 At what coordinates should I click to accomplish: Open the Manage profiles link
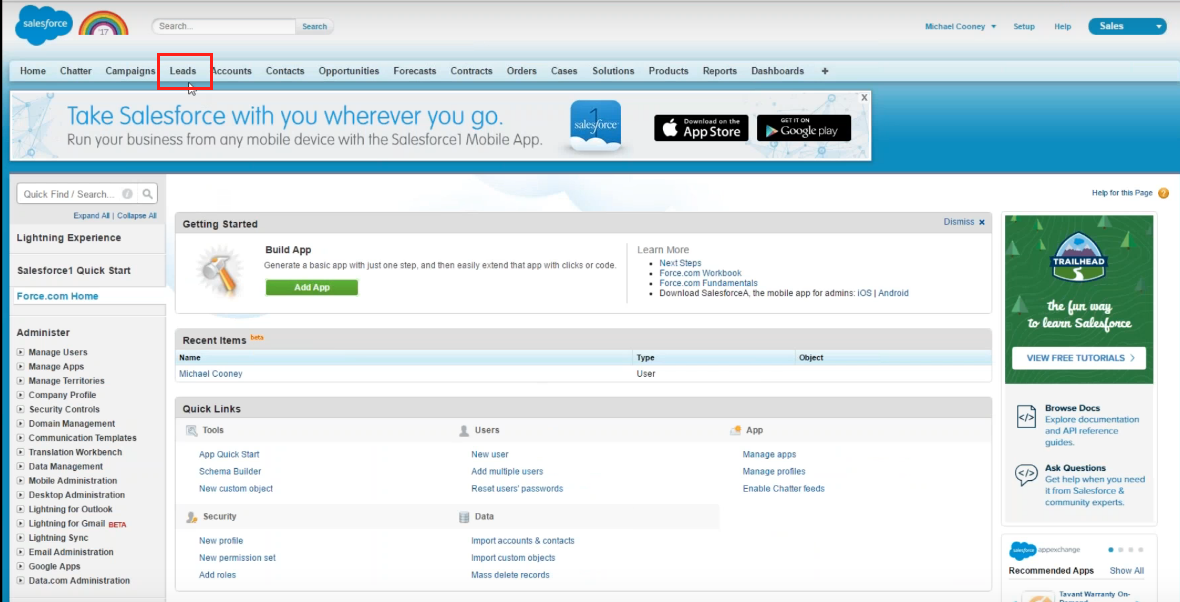pos(774,472)
